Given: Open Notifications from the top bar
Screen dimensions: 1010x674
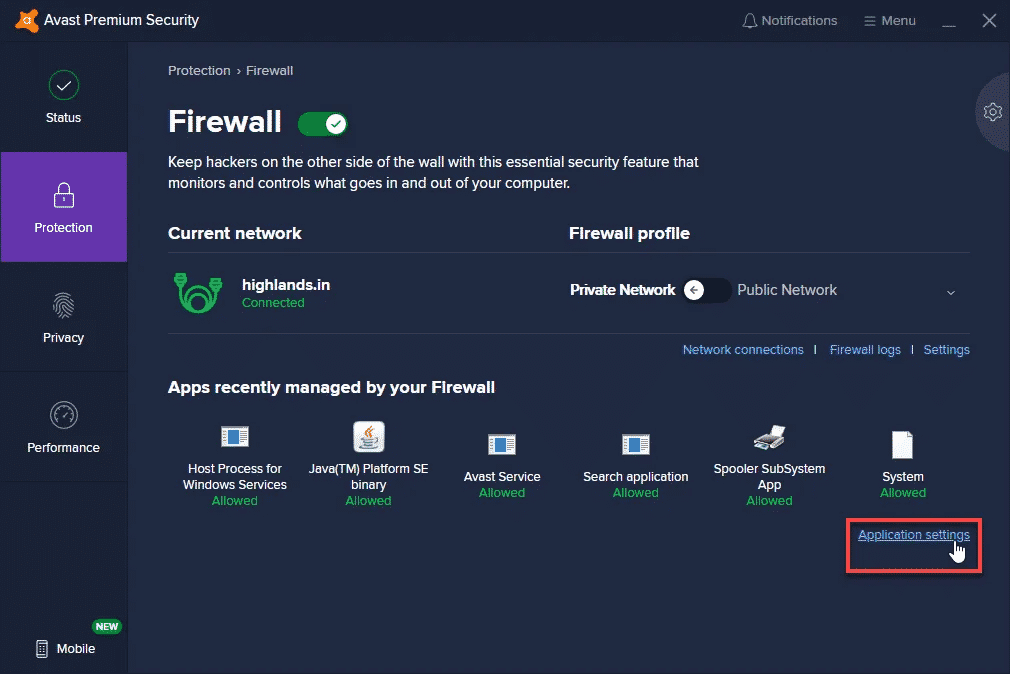Looking at the screenshot, I should (789, 20).
